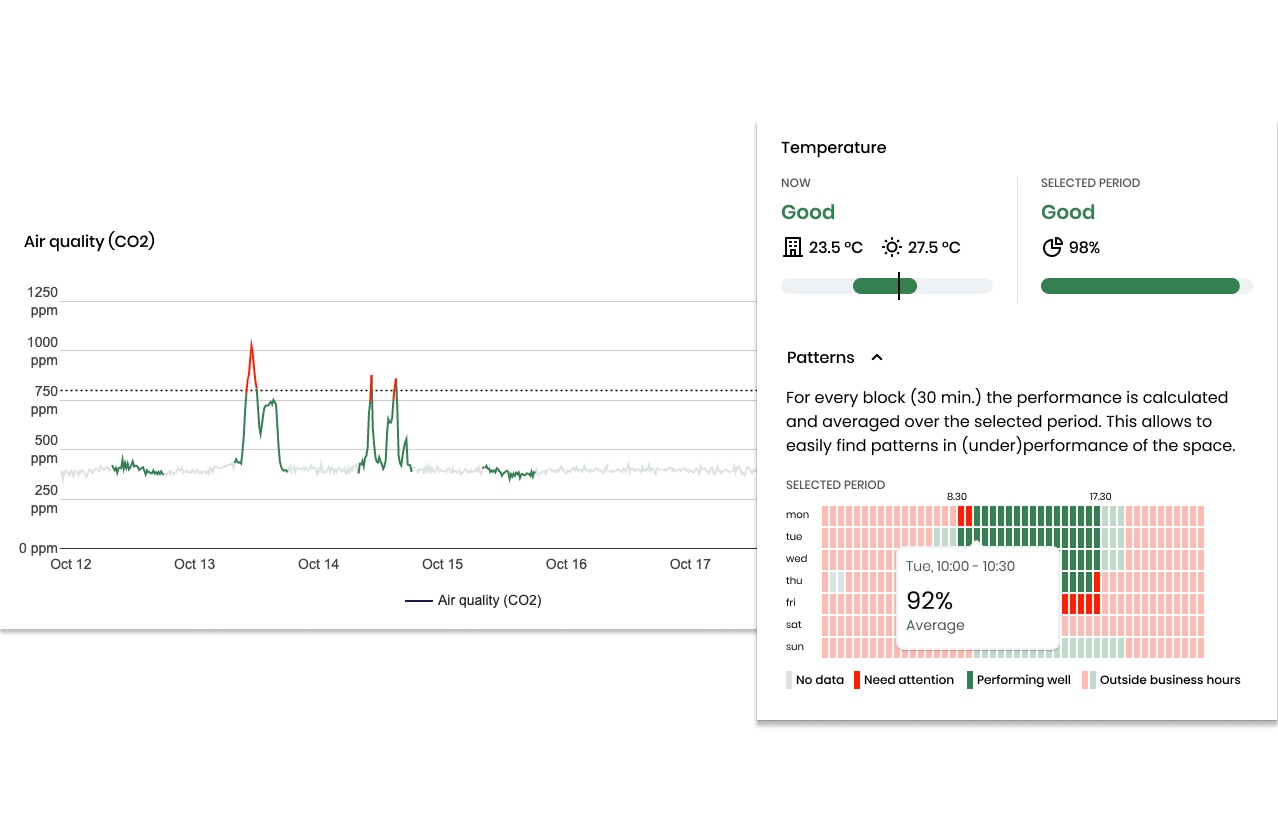The height and width of the screenshot is (840, 1278).
Task: Click the 23.5 °C indoor temperature value
Action: click(x=835, y=247)
